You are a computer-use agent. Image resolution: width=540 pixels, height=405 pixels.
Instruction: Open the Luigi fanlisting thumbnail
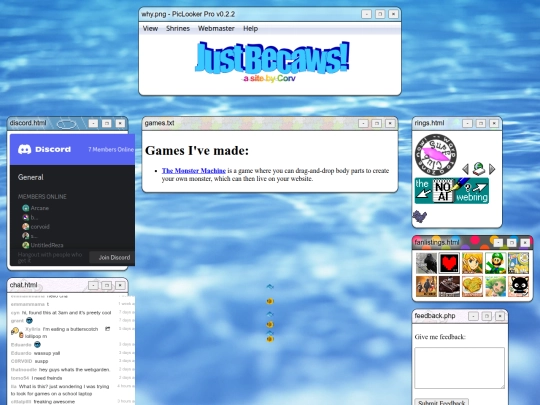(495, 263)
